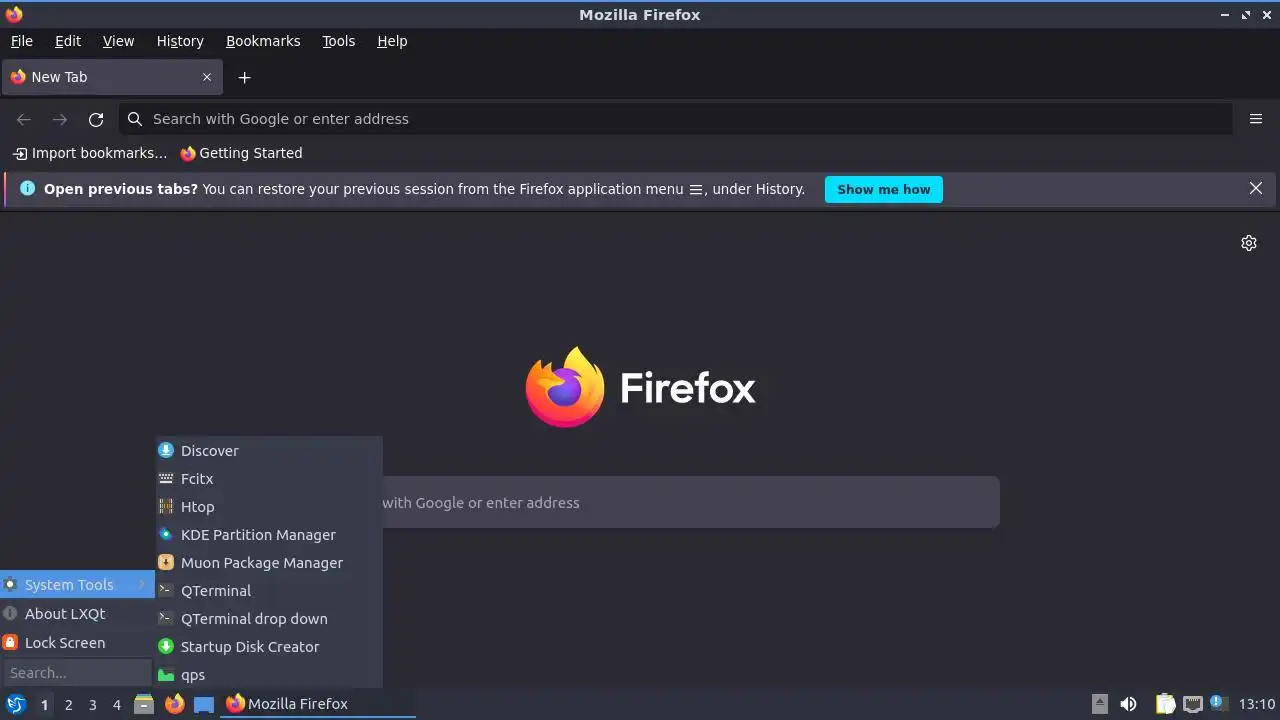Launch QTerminal drop down
The image size is (1280, 720).
[269, 619]
